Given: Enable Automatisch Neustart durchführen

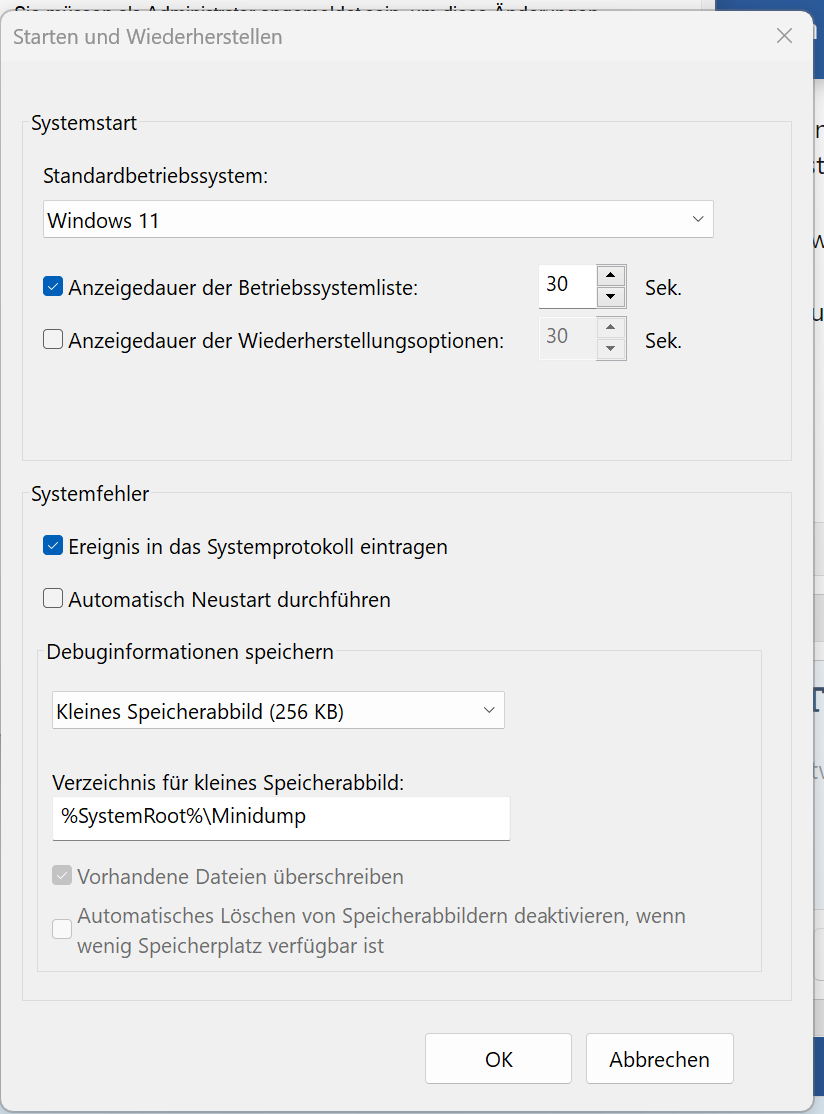Looking at the screenshot, I should (53, 599).
